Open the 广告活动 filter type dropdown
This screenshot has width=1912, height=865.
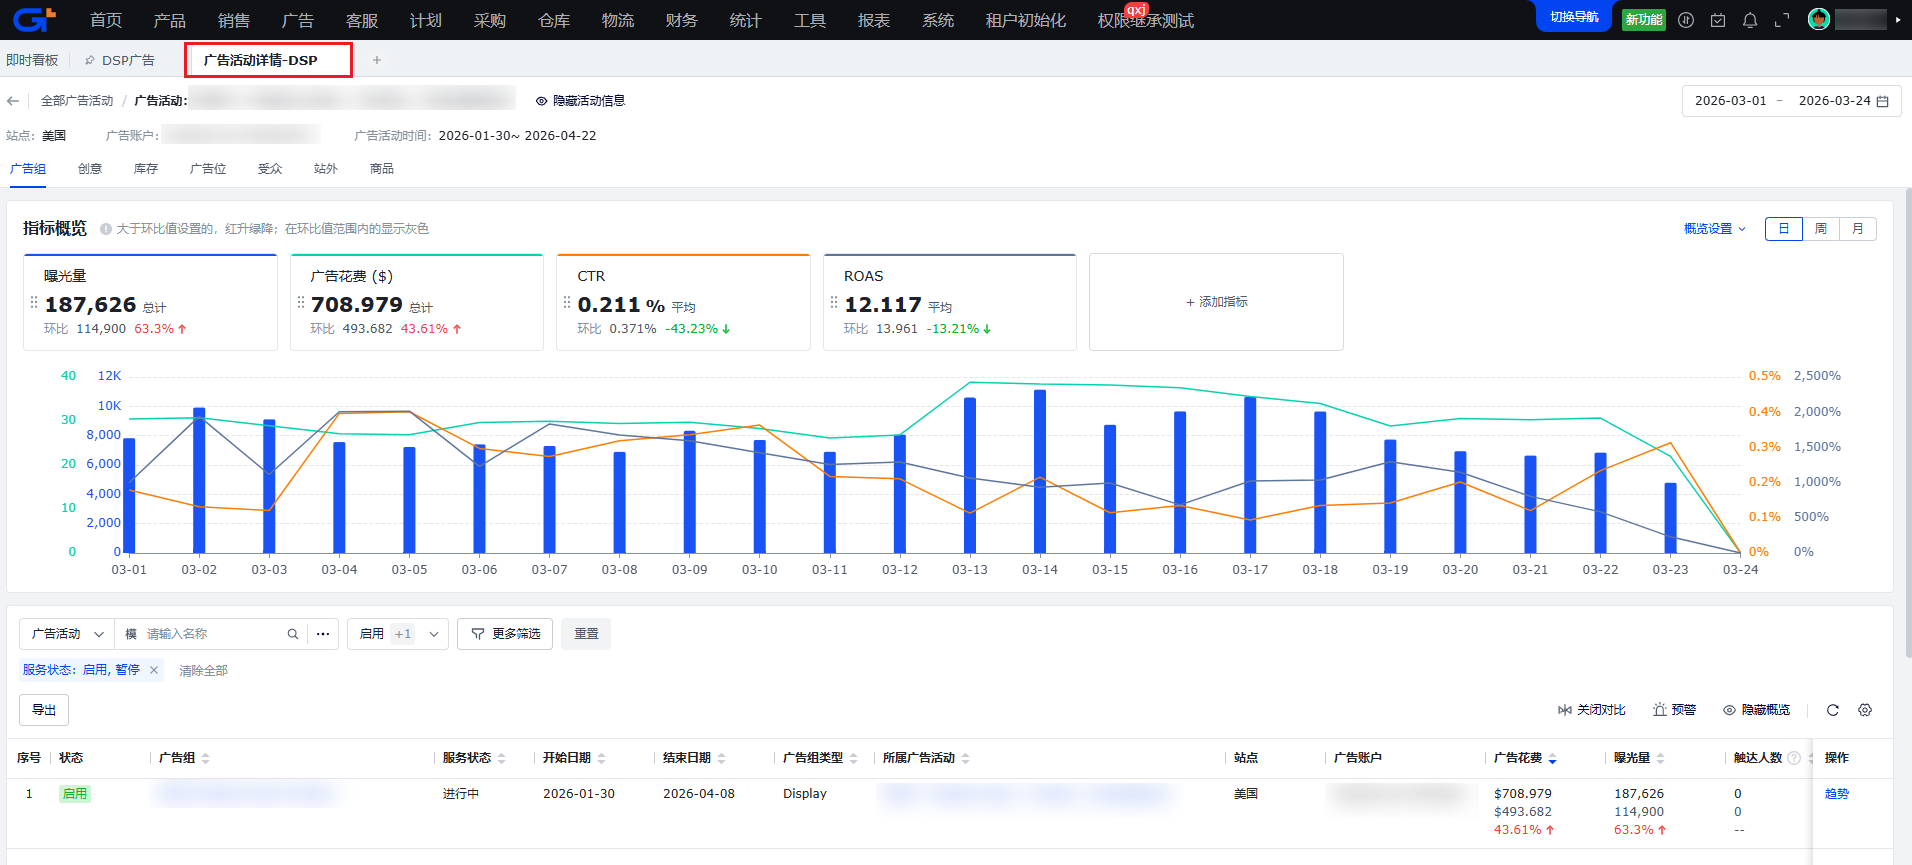pos(67,634)
